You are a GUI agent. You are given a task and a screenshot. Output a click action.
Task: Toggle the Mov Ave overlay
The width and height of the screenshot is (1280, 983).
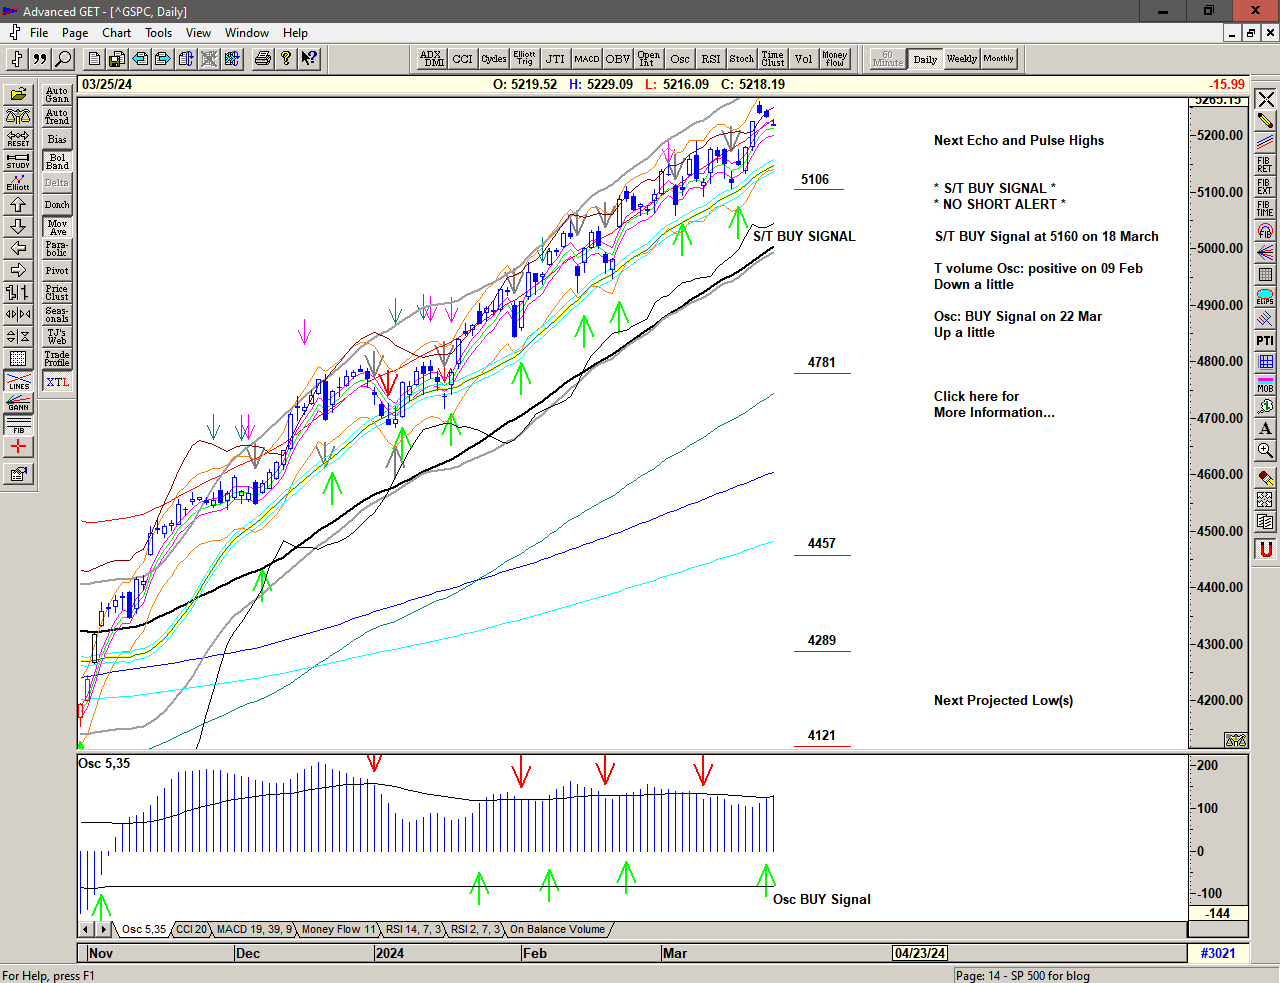pyautogui.click(x=57, y=227)
